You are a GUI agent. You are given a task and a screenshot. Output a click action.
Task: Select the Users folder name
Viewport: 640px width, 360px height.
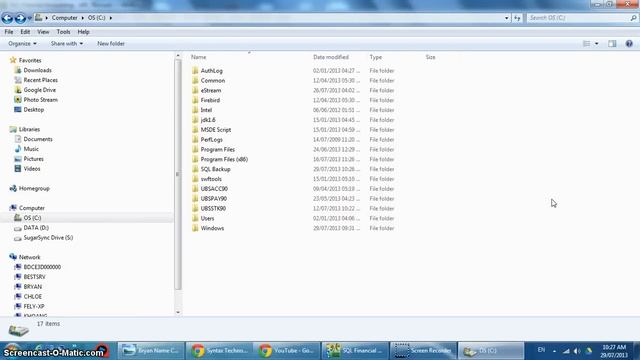coord(207,218)
